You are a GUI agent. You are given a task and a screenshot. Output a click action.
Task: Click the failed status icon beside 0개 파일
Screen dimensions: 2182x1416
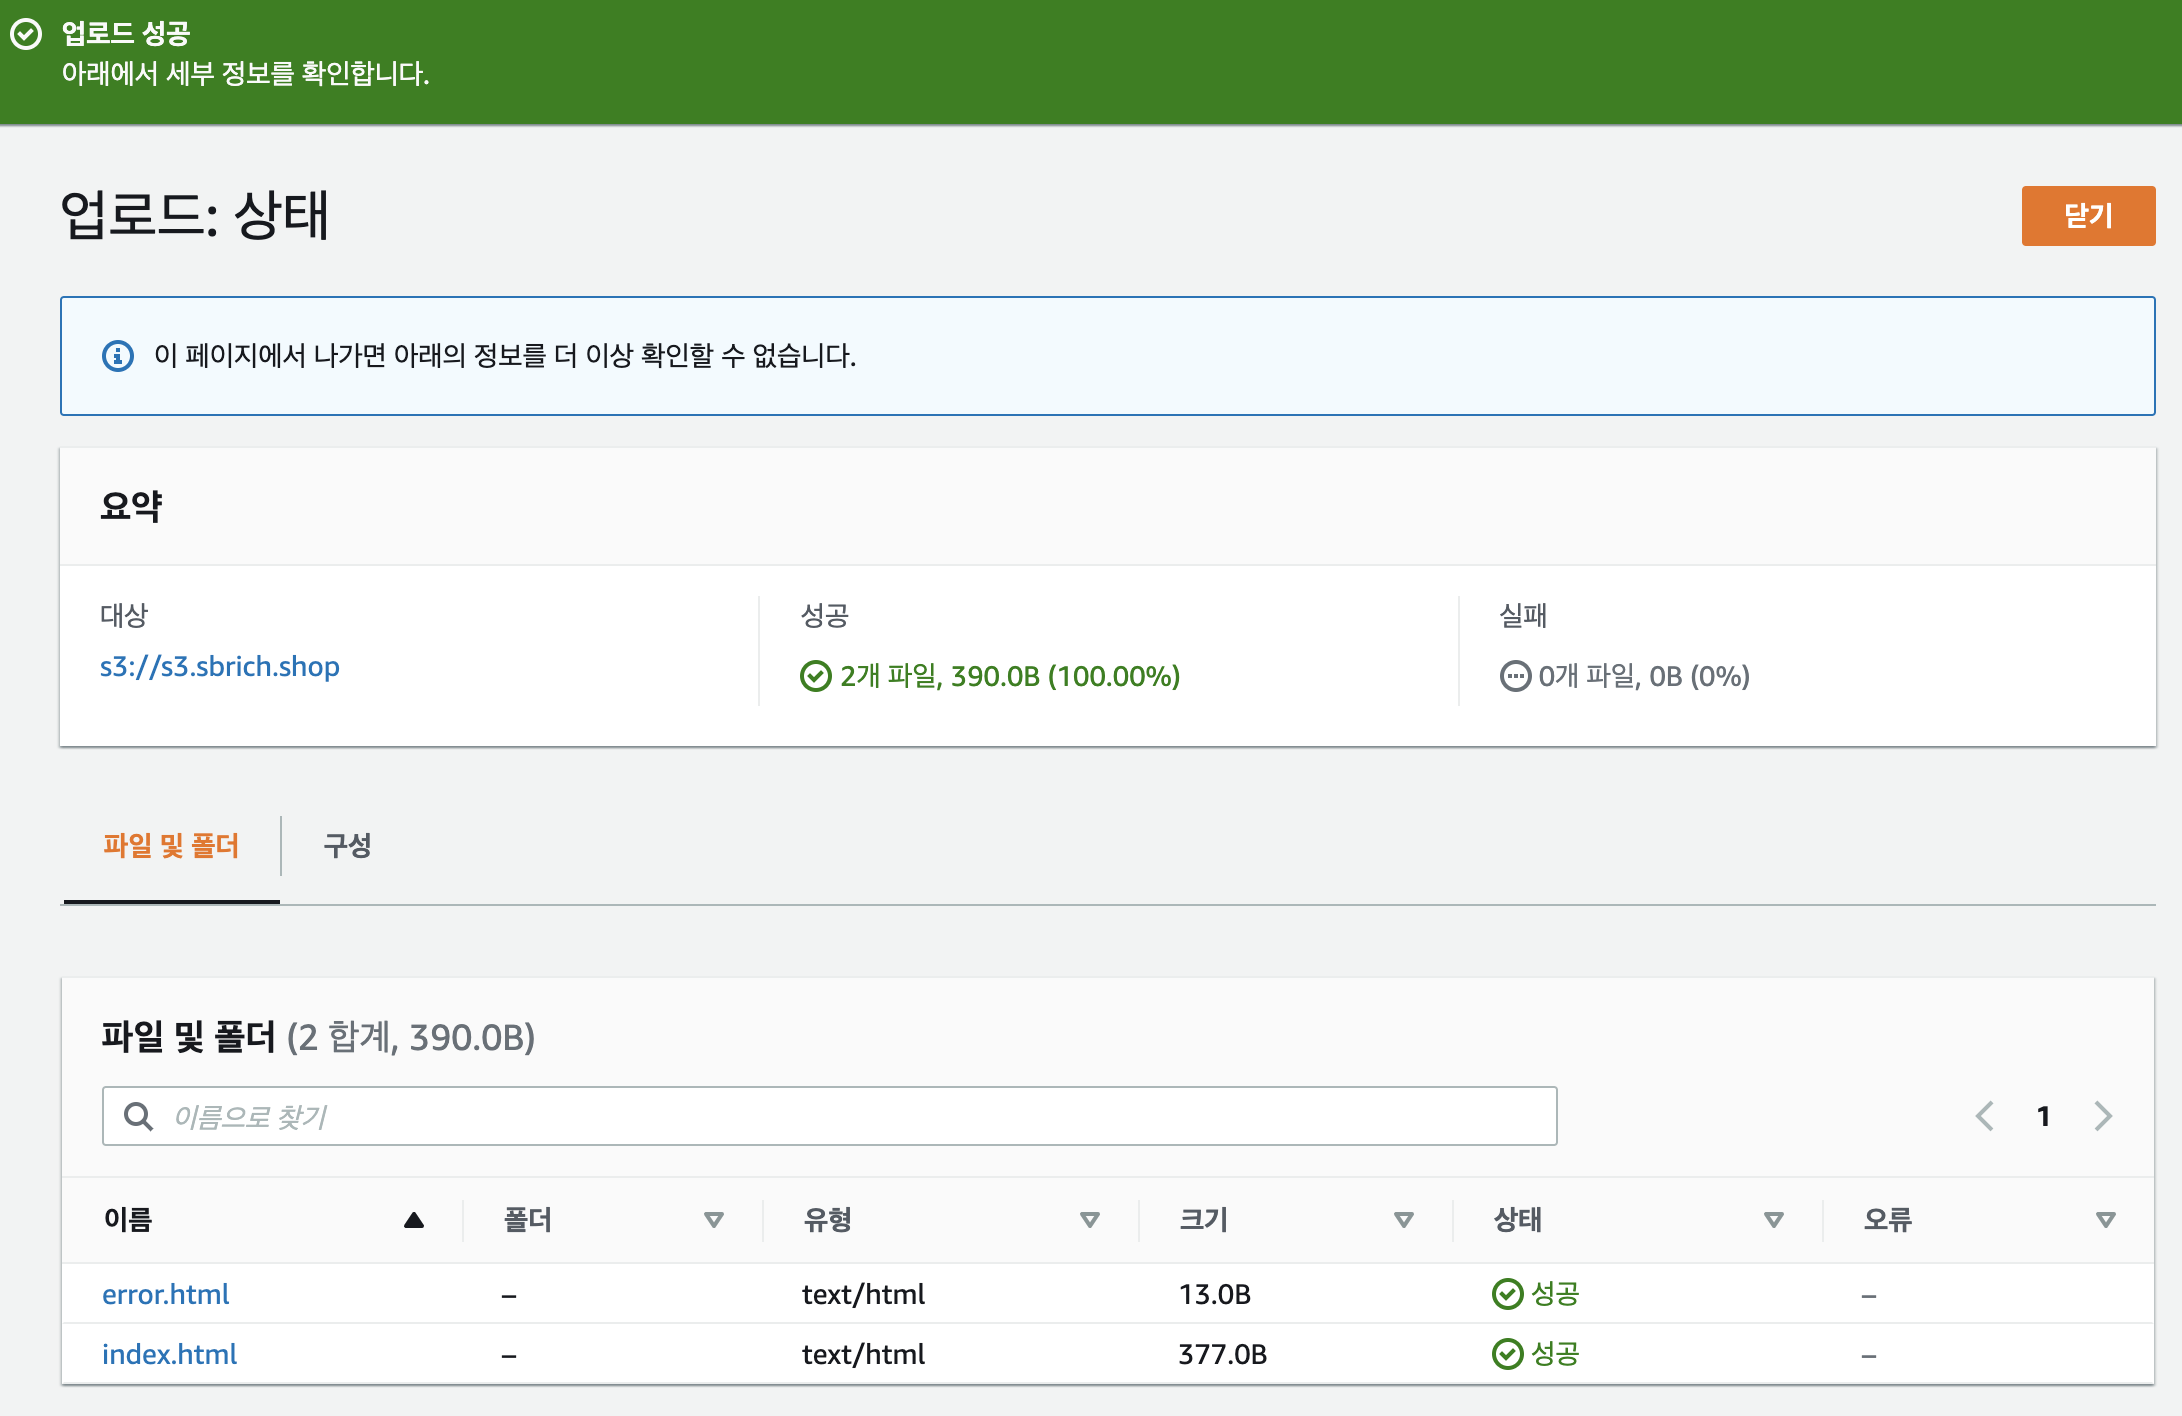point(1515,677)
